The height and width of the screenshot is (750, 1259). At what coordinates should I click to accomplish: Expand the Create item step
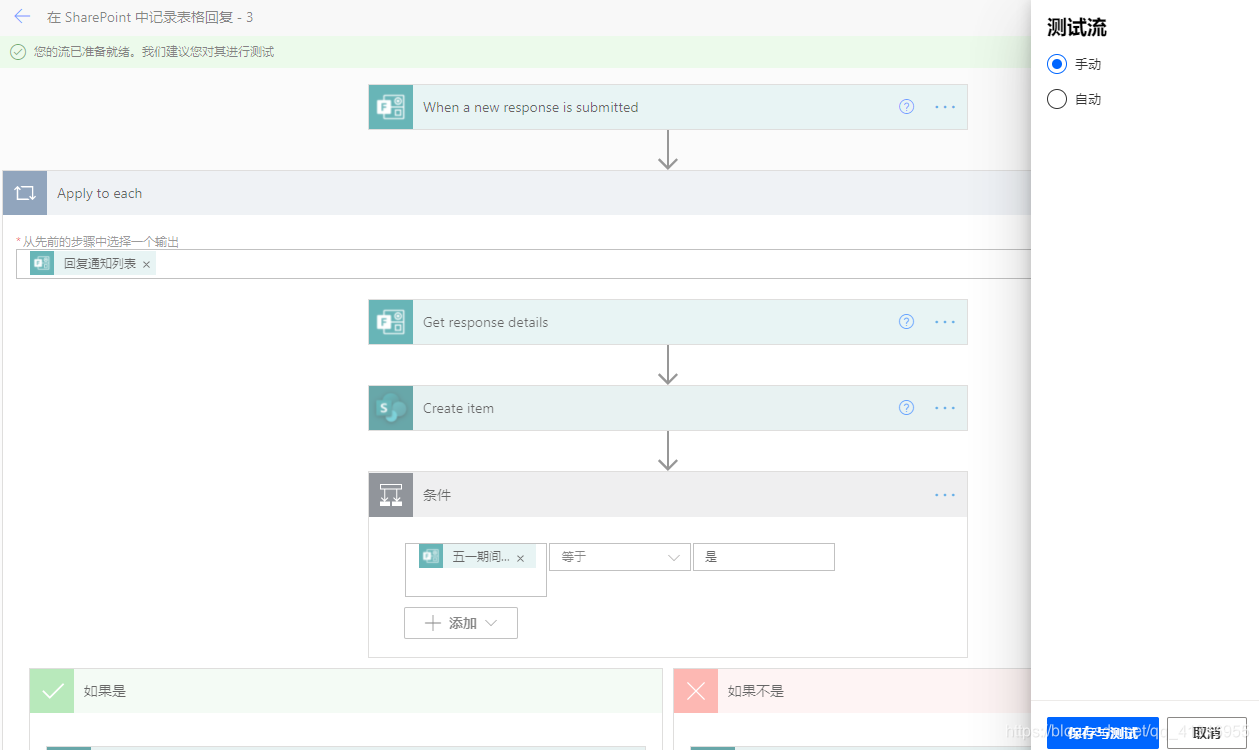(668, 408)
